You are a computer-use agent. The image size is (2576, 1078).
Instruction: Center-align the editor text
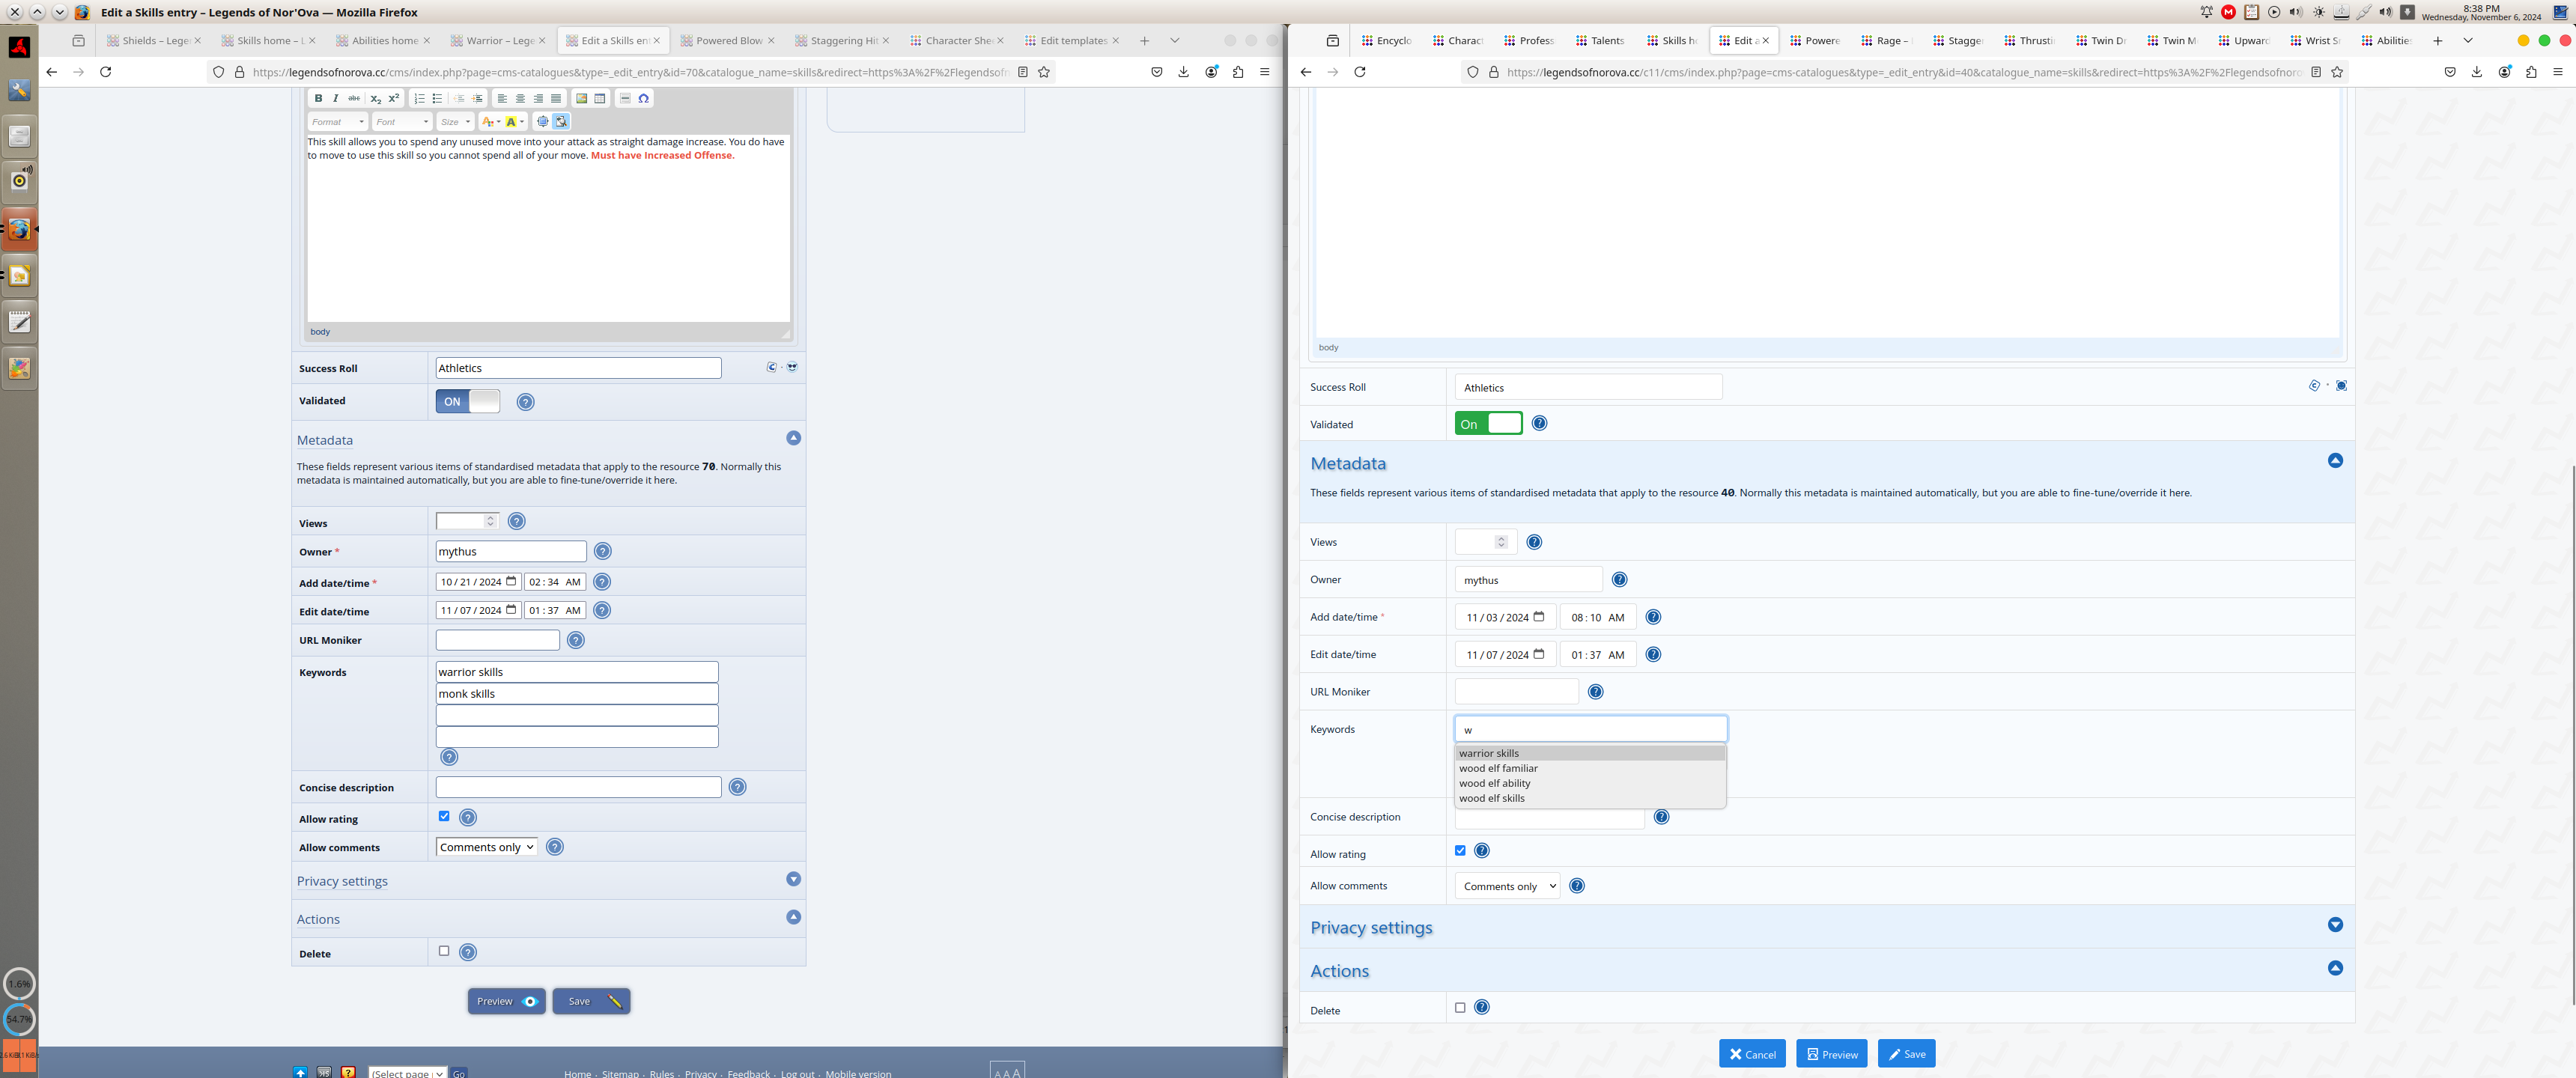520,98
